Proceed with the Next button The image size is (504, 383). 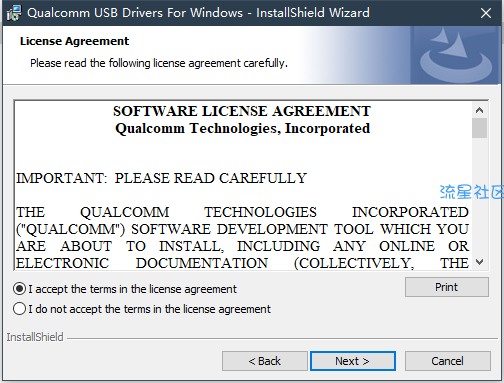click(353, 361)
